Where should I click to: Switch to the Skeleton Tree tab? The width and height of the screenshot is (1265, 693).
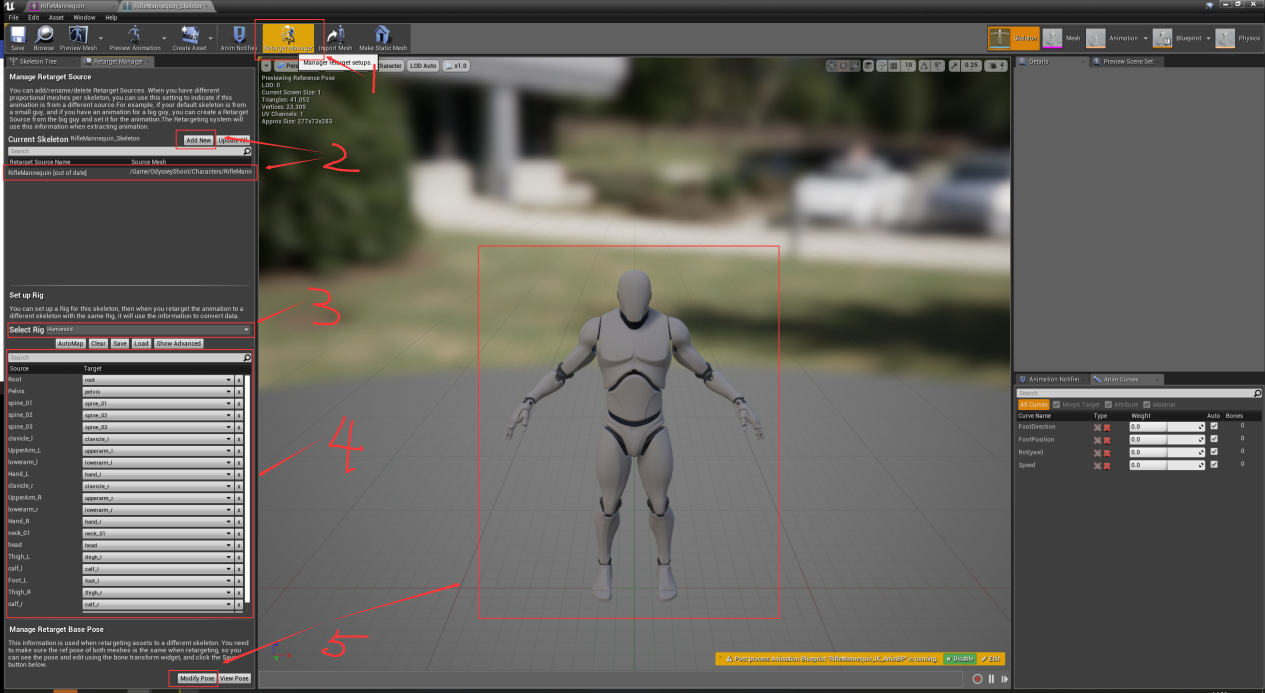[x=38, y=62]
